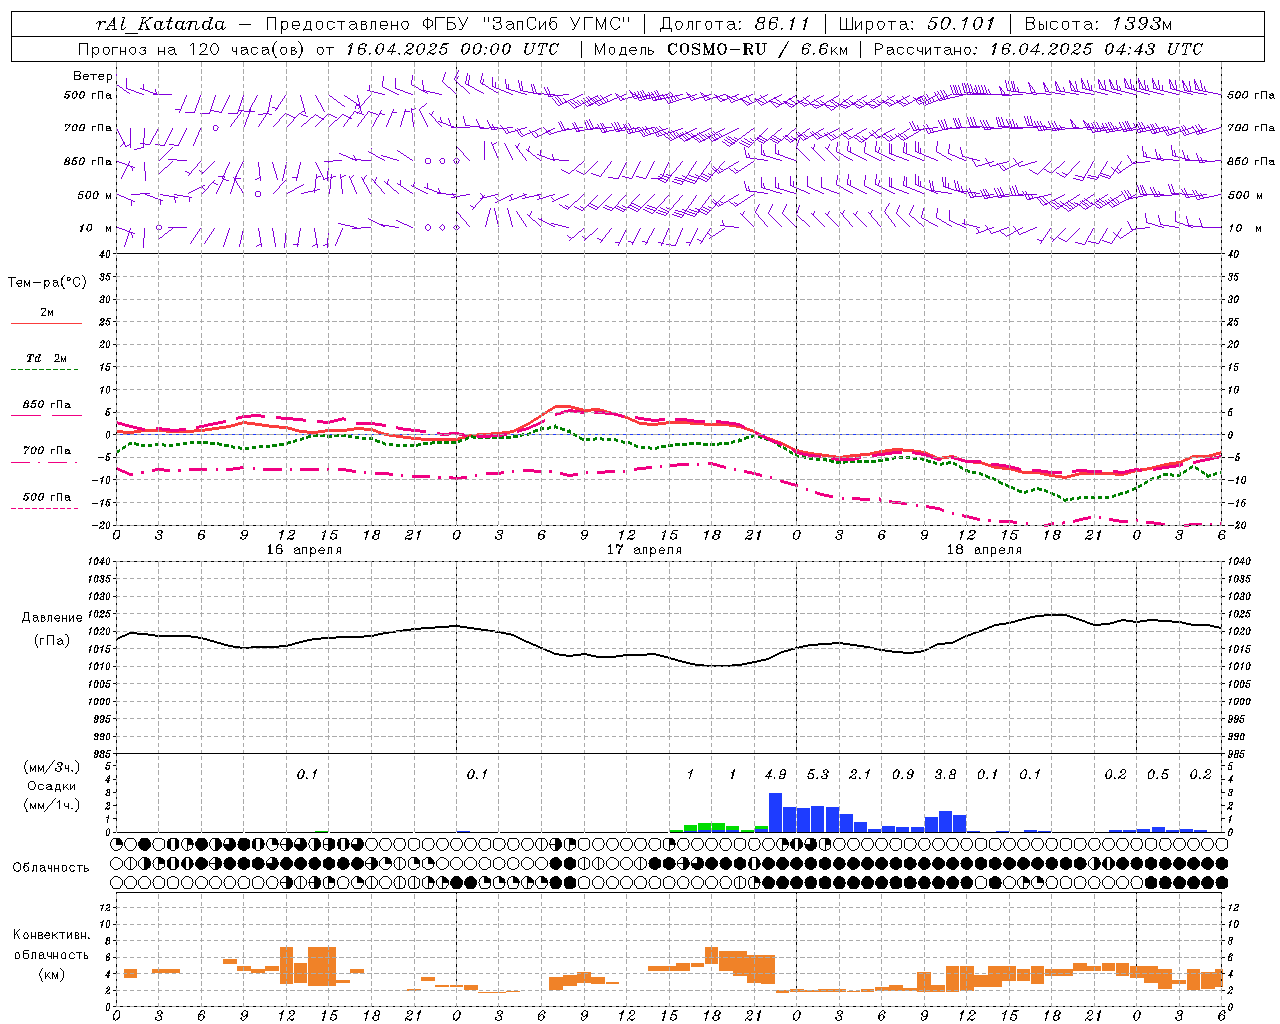Click '850 гПа' entry in temperature legend
Screen dimensions: 1280x1024
(x=47, y=405)
